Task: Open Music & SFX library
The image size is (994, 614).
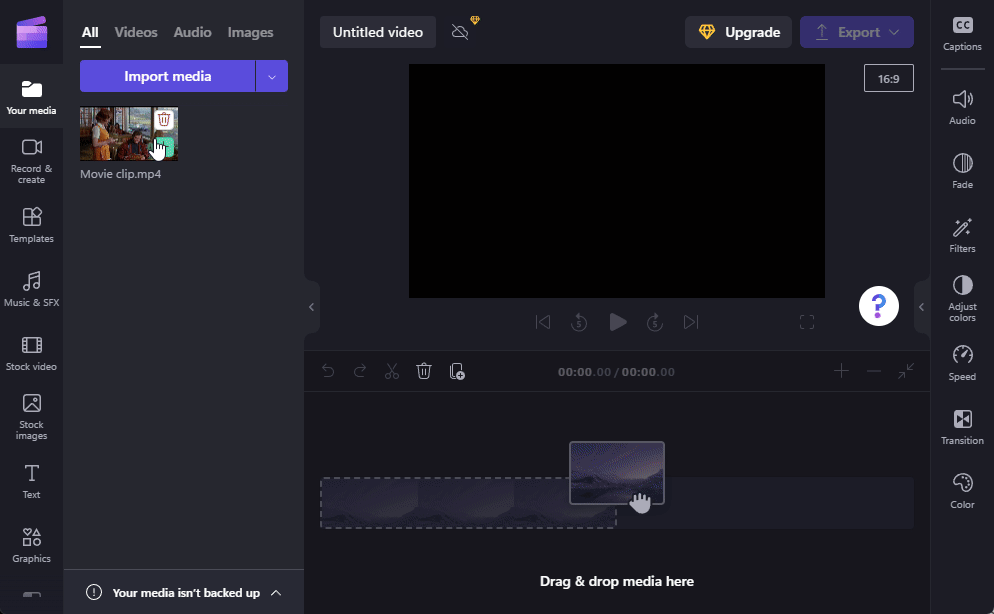Action: (x=31, y=288)
